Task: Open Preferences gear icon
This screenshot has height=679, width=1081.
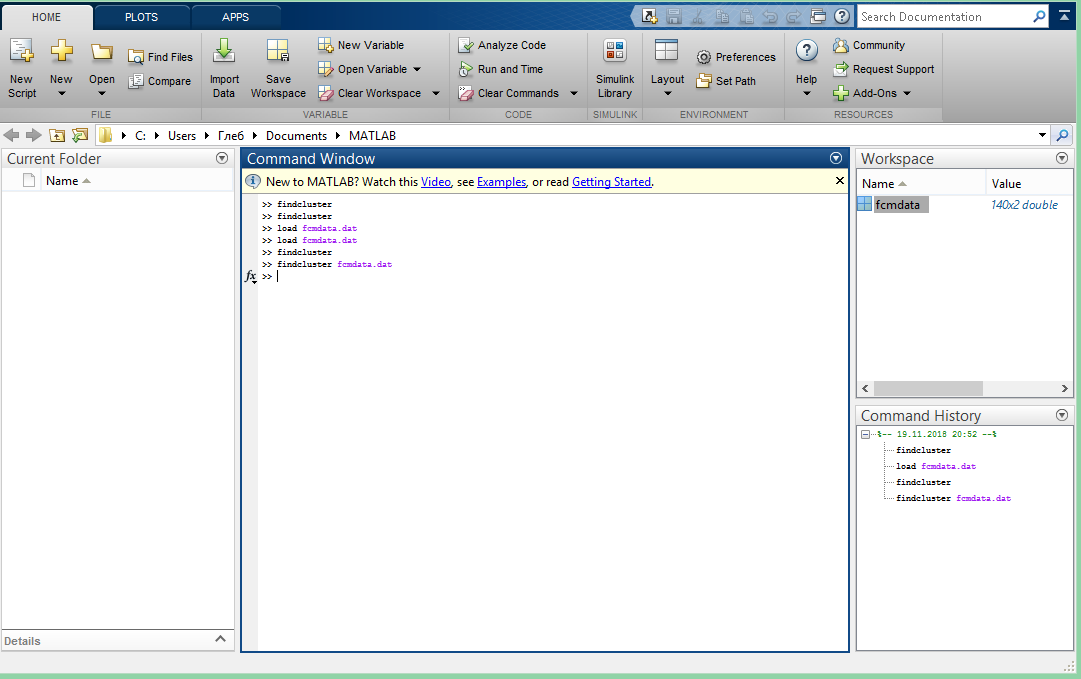Action: [704, 57]
